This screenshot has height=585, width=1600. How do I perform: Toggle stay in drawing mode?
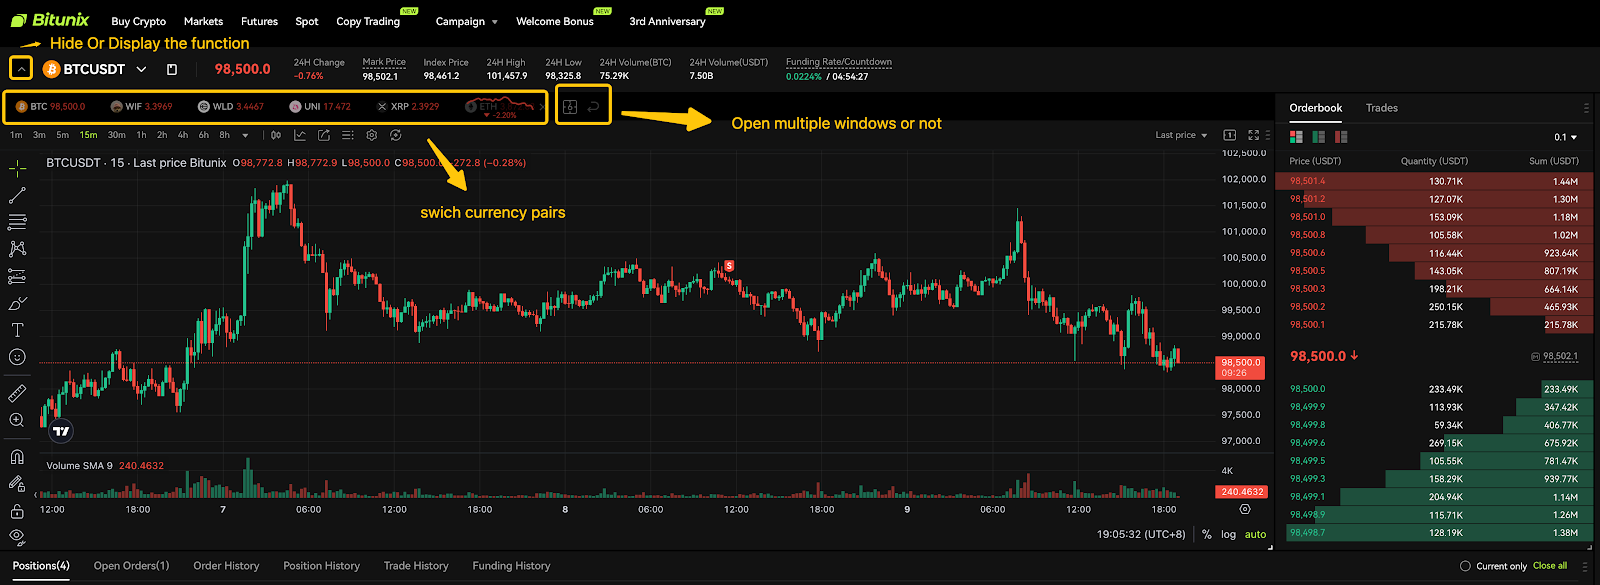click(17, 484)
